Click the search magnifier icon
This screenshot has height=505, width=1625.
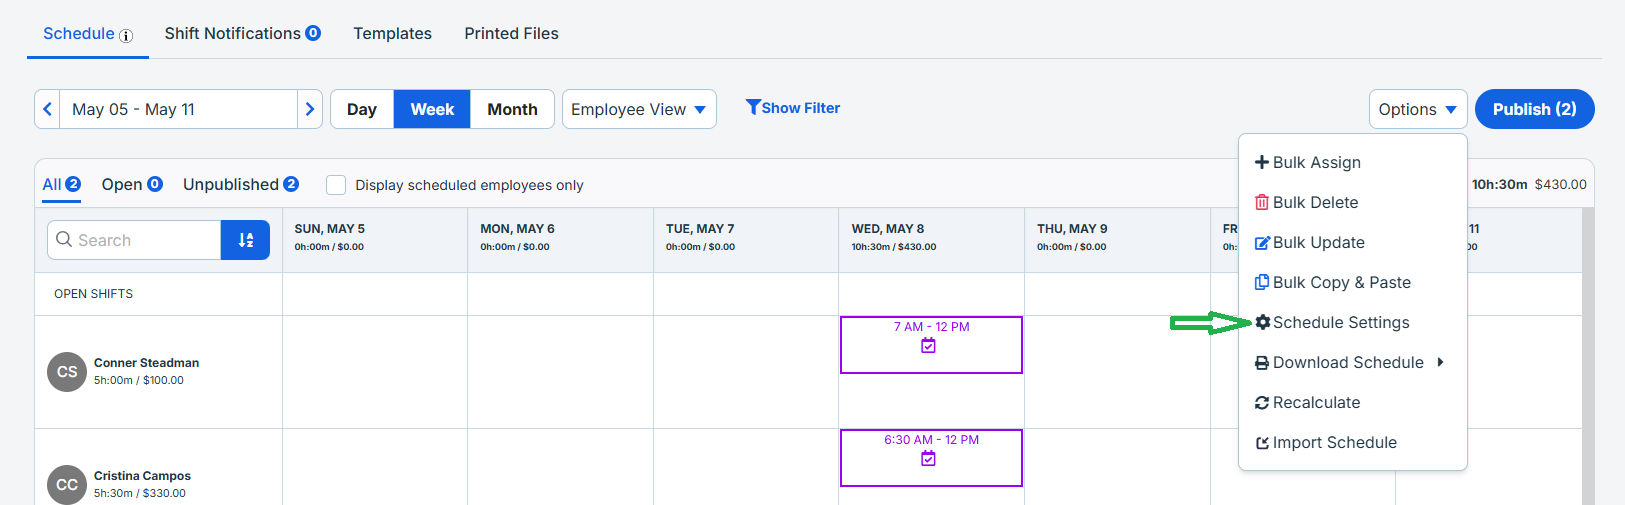click(x=64, y=240)
